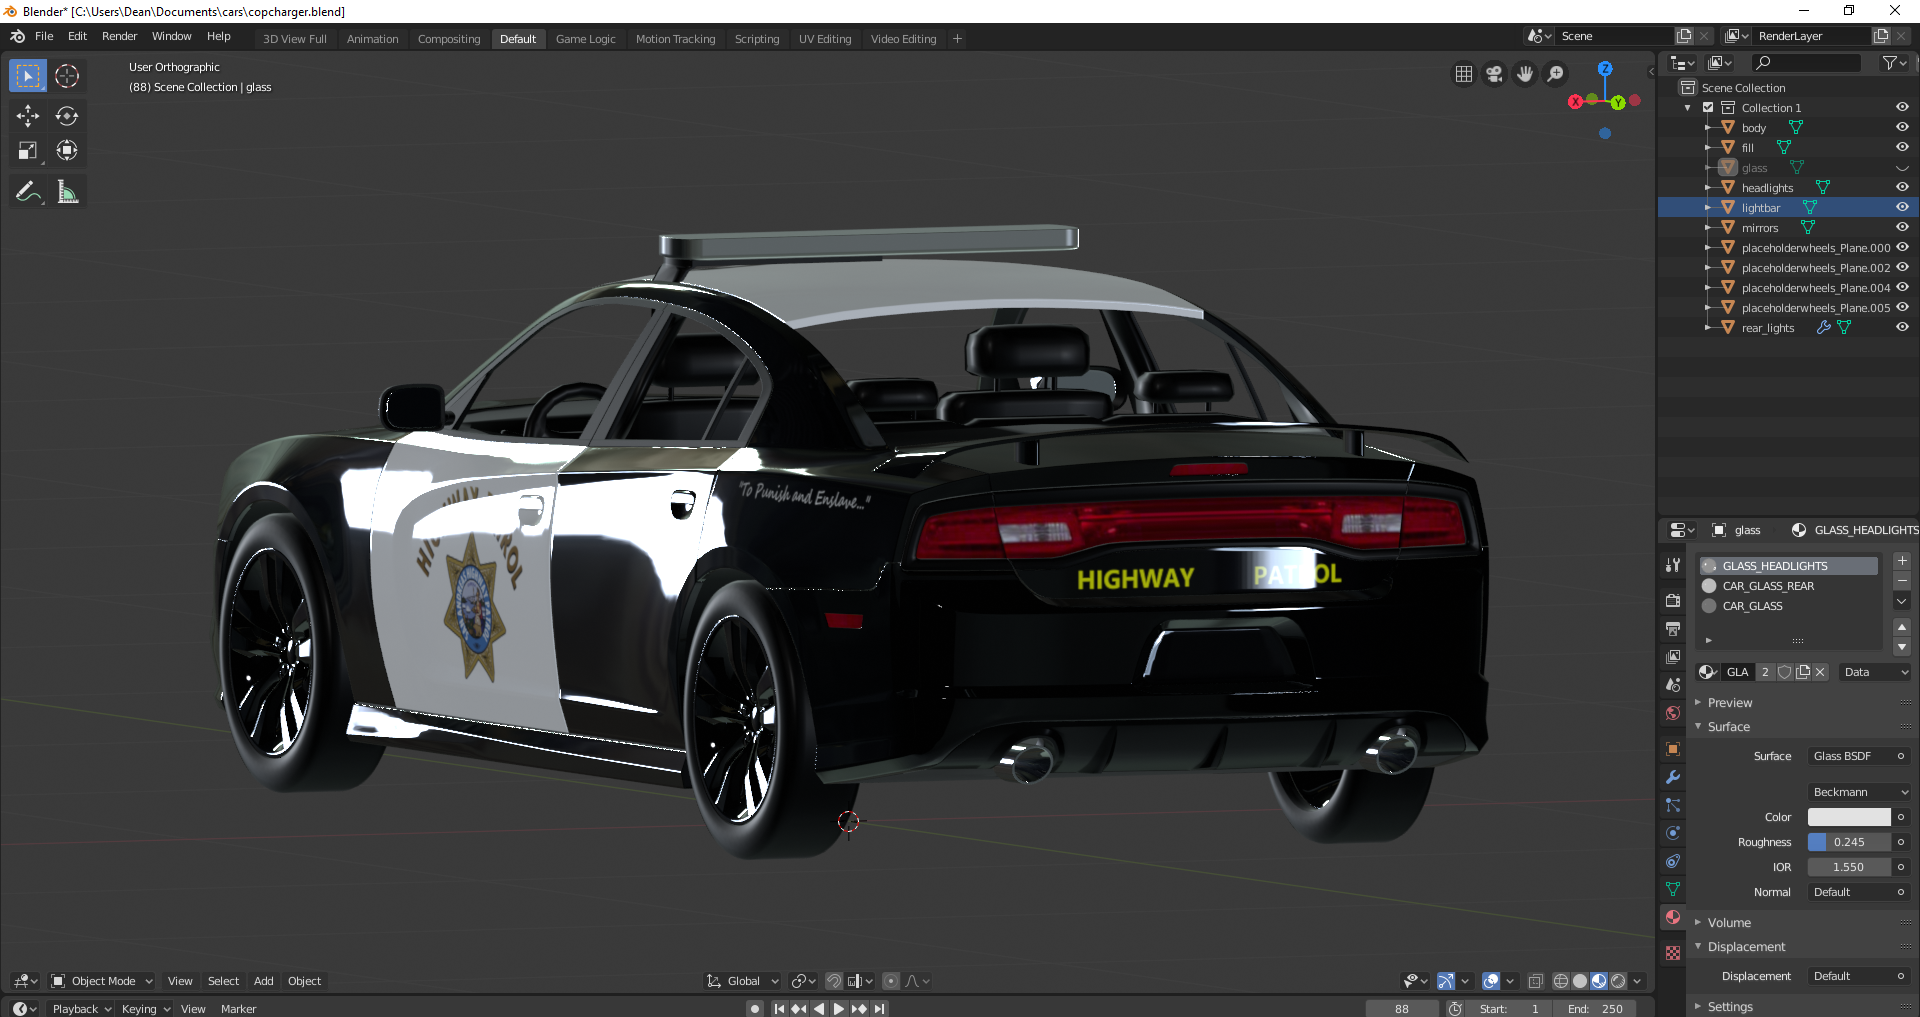Open the outliner filter dropdown
The image size is (1920, 1017).
click(1894, 63)
